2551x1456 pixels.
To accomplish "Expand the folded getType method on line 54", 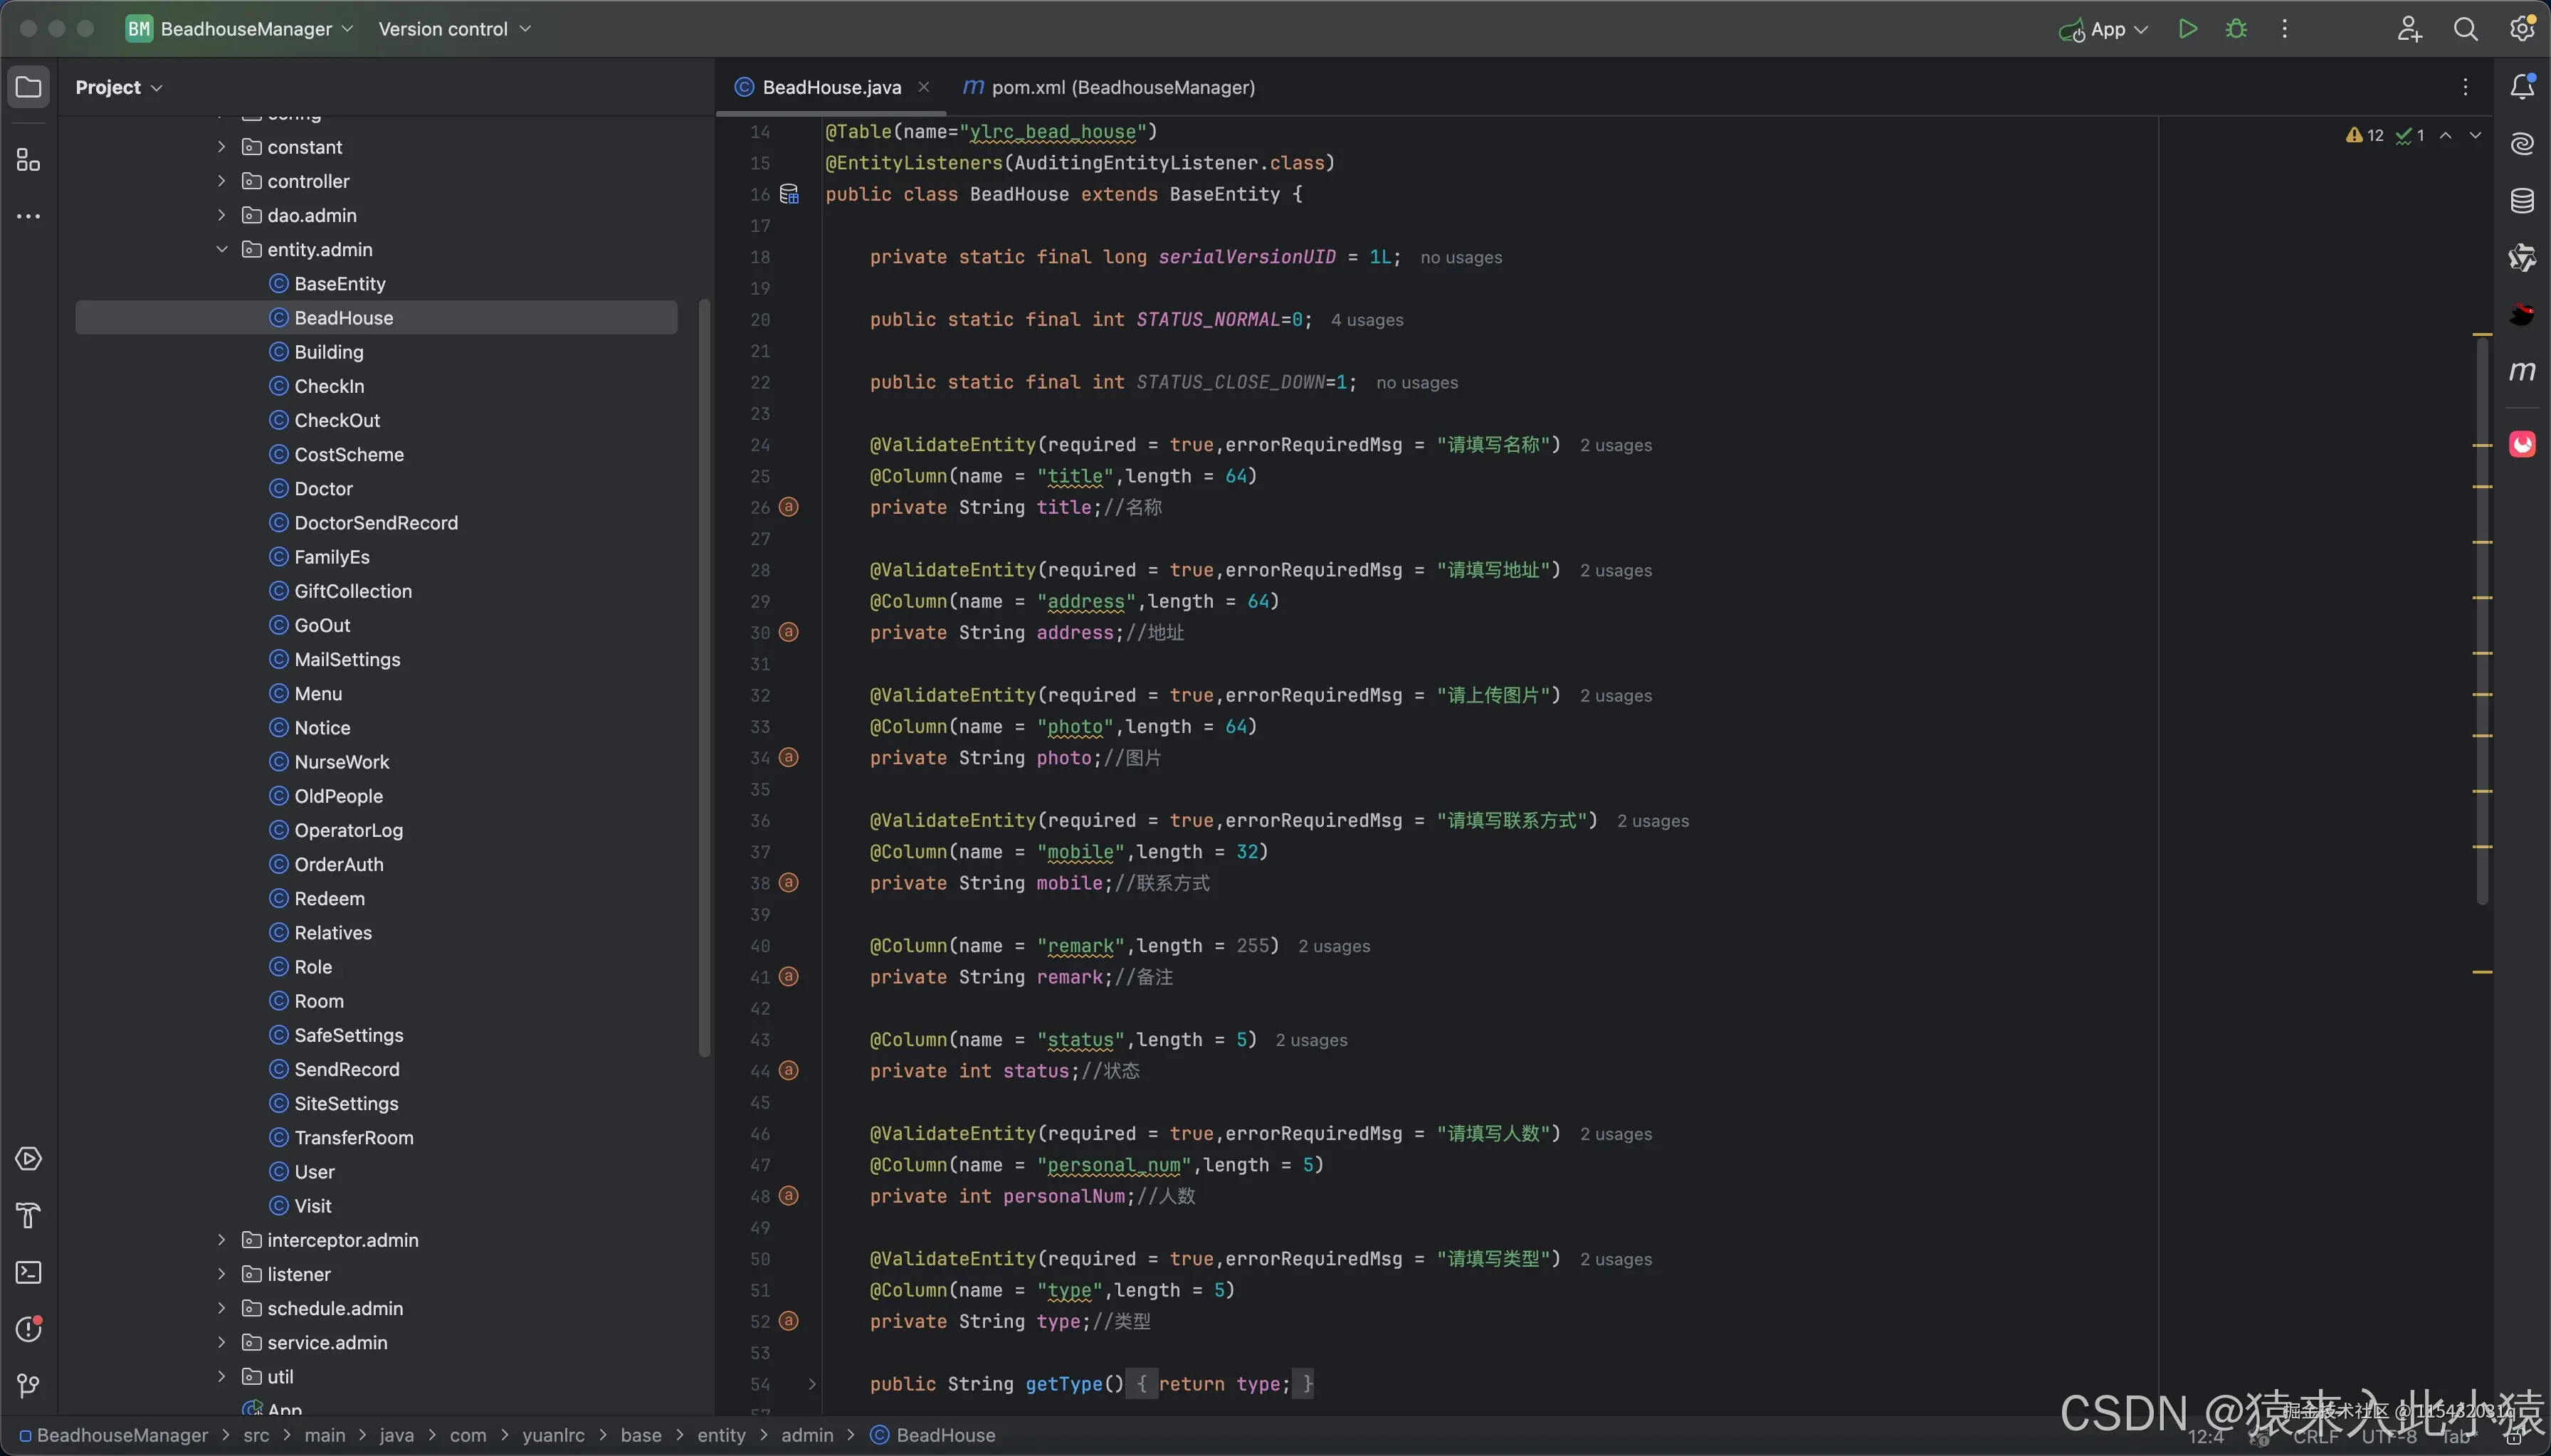I will tap(812, 1384).
